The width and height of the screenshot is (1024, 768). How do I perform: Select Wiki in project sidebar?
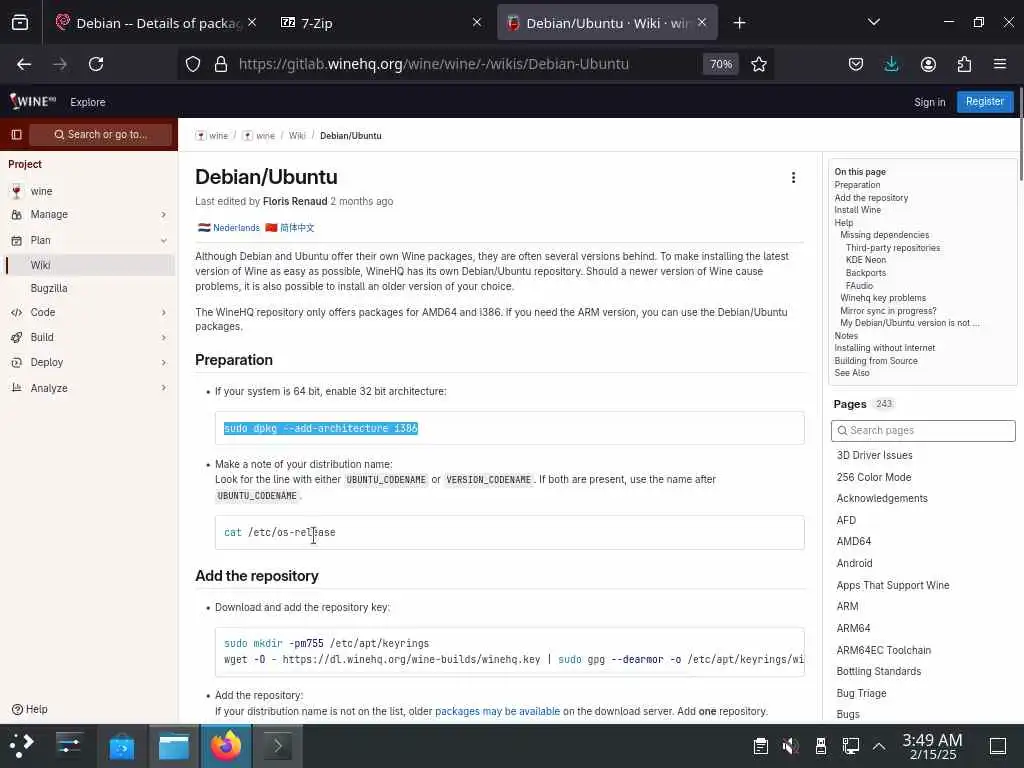click(89, 265)
